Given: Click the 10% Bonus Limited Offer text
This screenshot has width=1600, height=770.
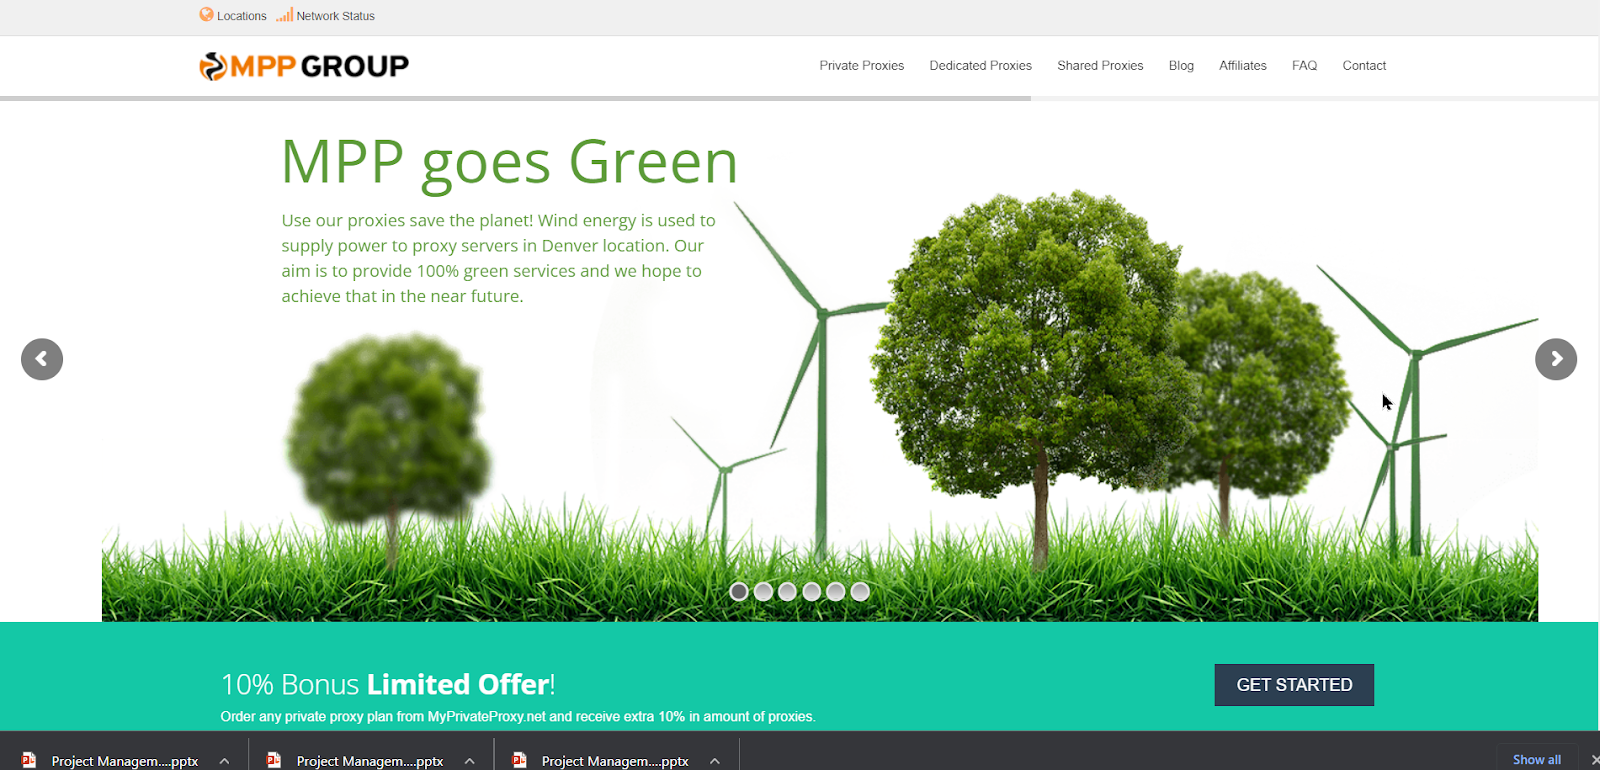Looking at the screenshot, I should pyautogui.click(x=388, y=685).
